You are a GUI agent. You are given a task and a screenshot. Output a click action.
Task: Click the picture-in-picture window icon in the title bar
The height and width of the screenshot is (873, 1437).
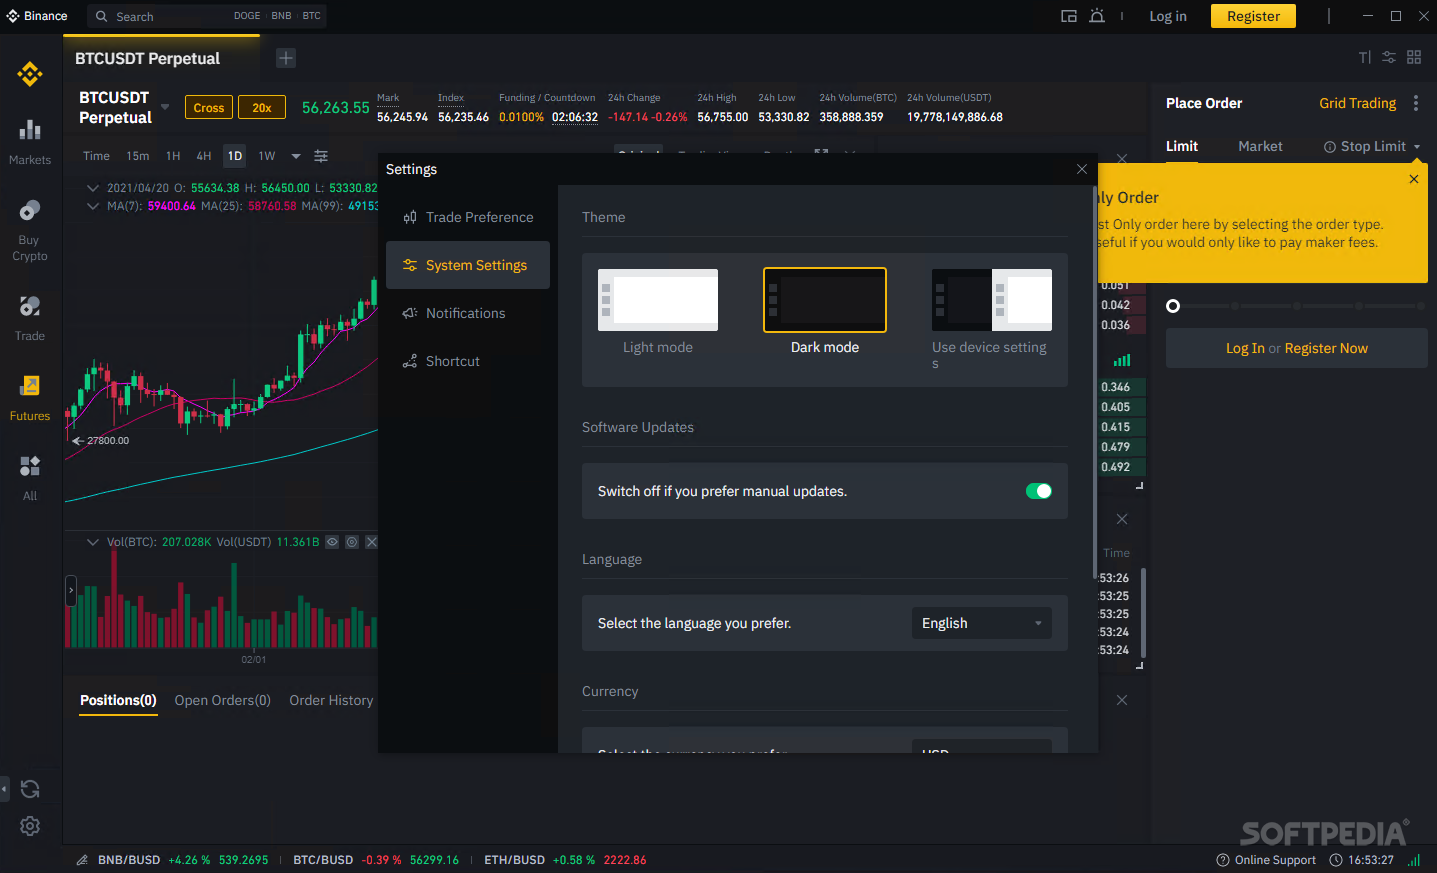point(1069,16)
